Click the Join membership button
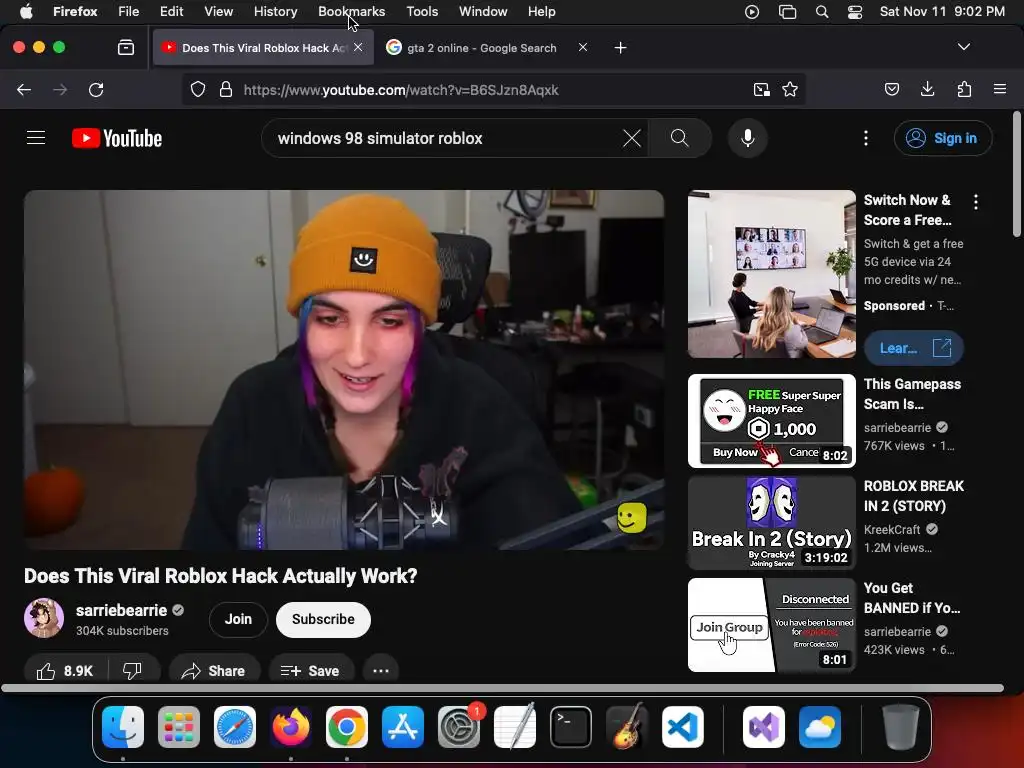 pos(238,619)
